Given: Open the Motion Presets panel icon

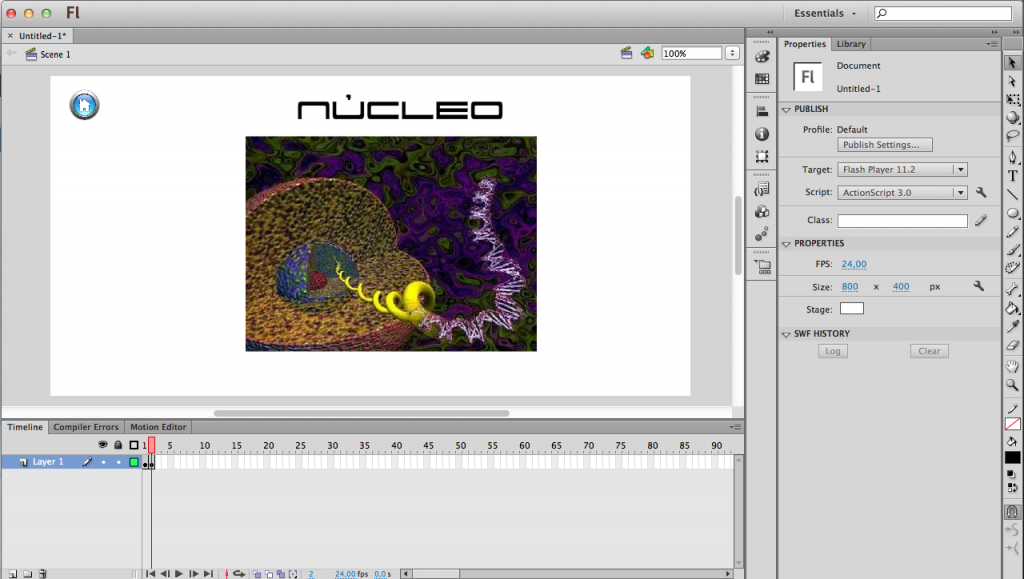Looking at the screenshot, I should pyautogui.click(x=761, y=234).
